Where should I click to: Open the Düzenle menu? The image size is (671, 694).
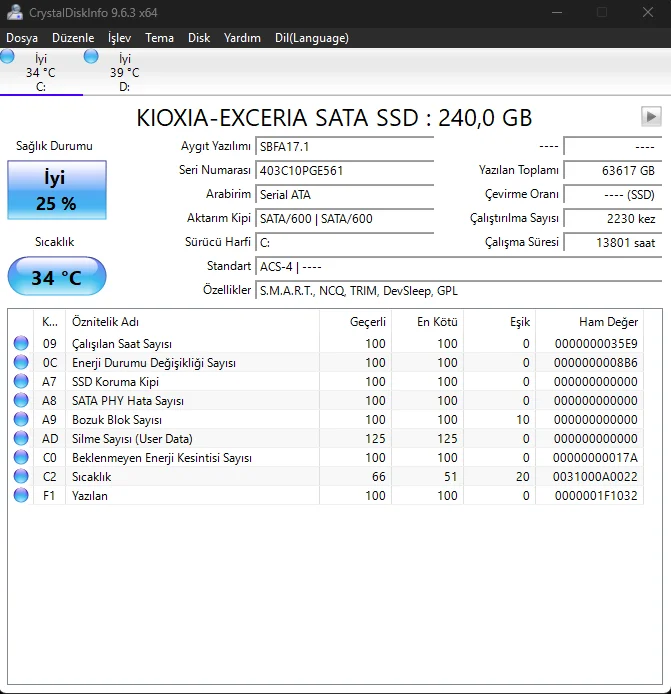(73, 38)
